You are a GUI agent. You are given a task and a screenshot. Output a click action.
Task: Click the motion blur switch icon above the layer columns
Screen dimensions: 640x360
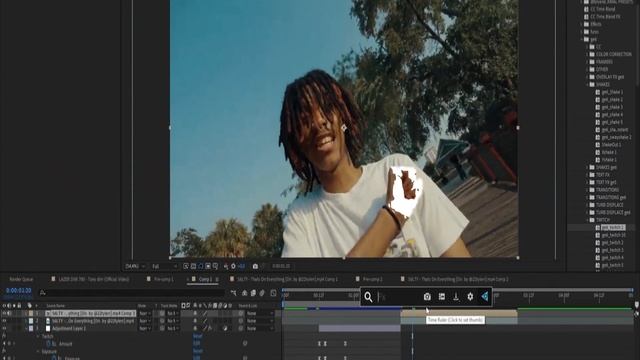pos(262,293)
